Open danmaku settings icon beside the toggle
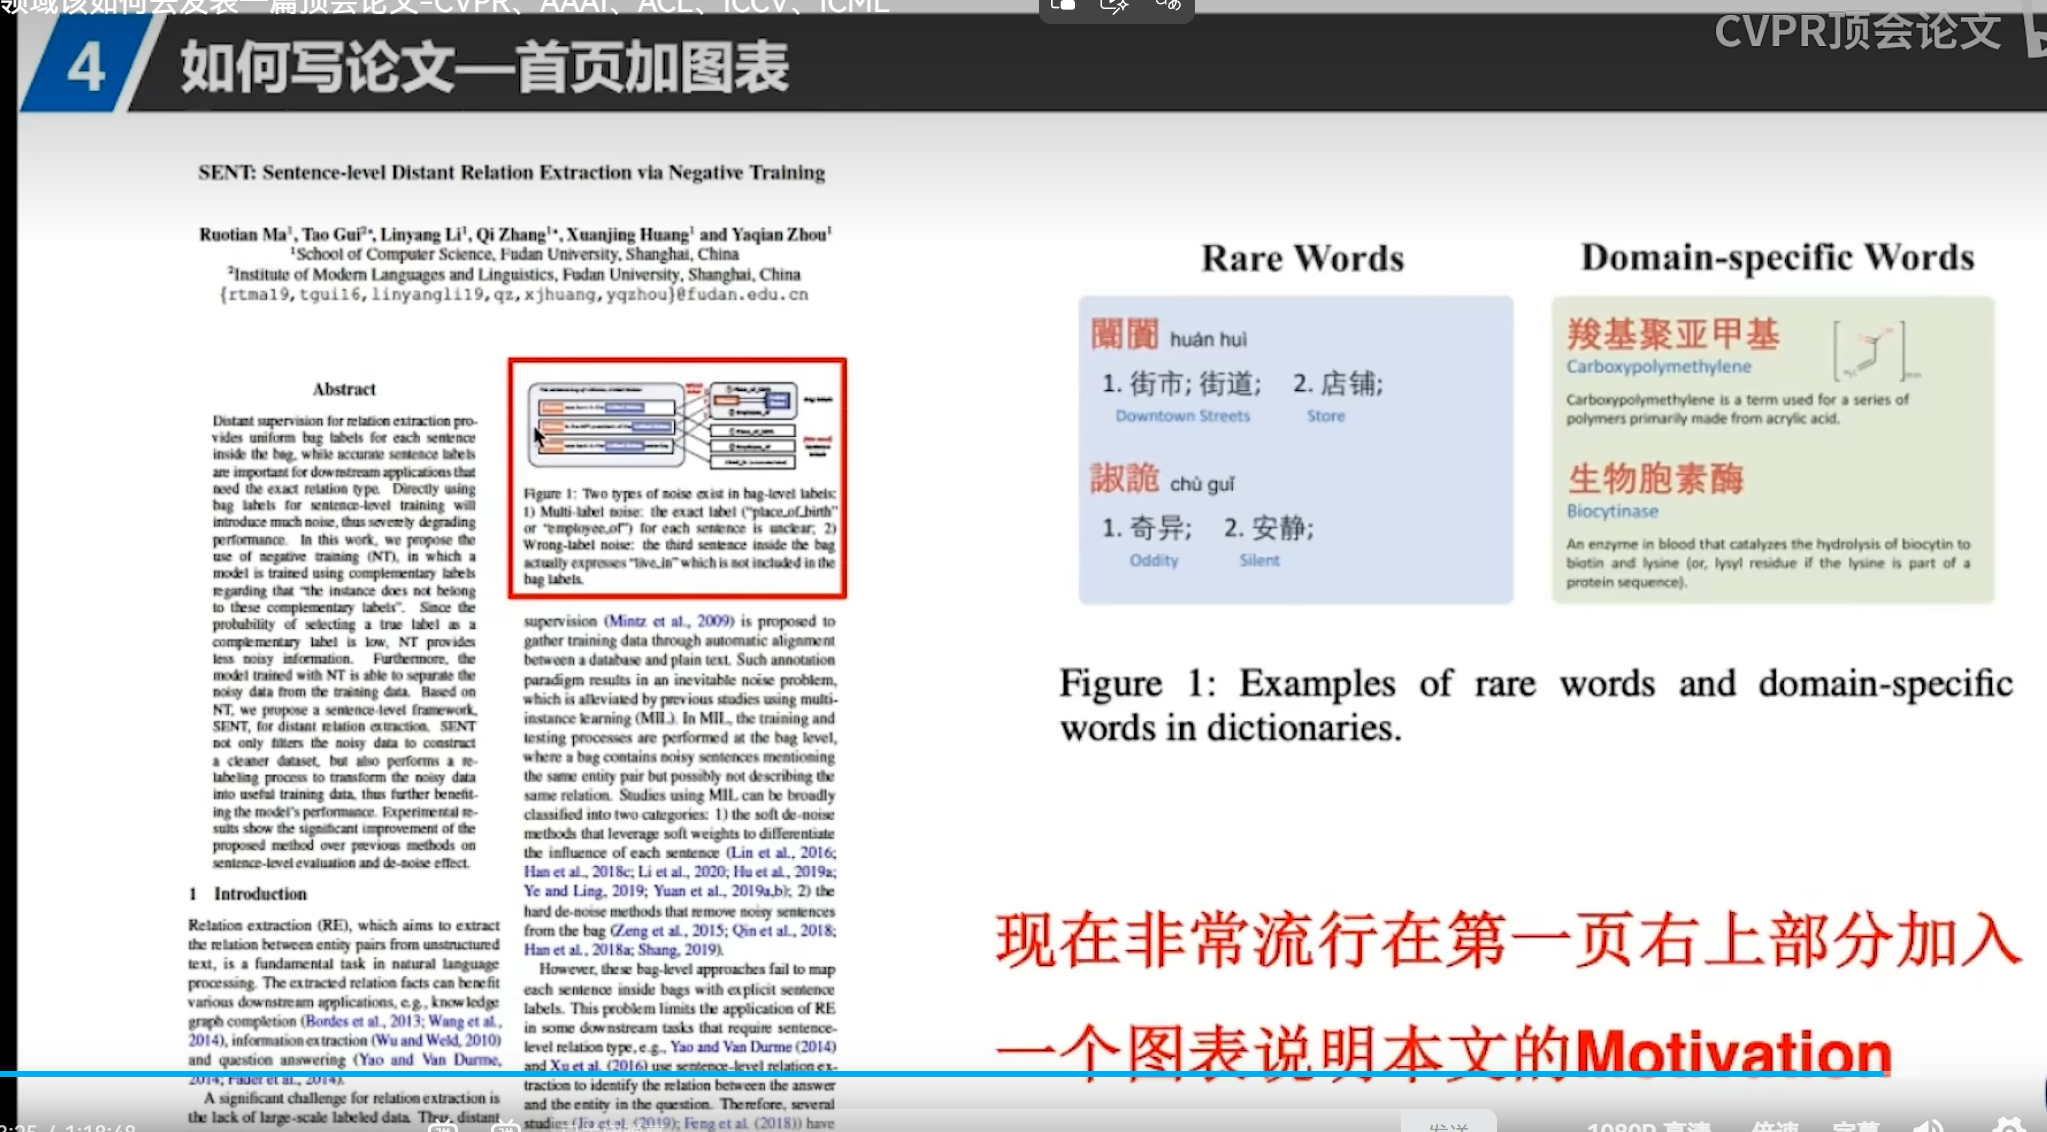Viewport: 2047px width, 1132px height. pyautogui.click(x=505, y=1128)
